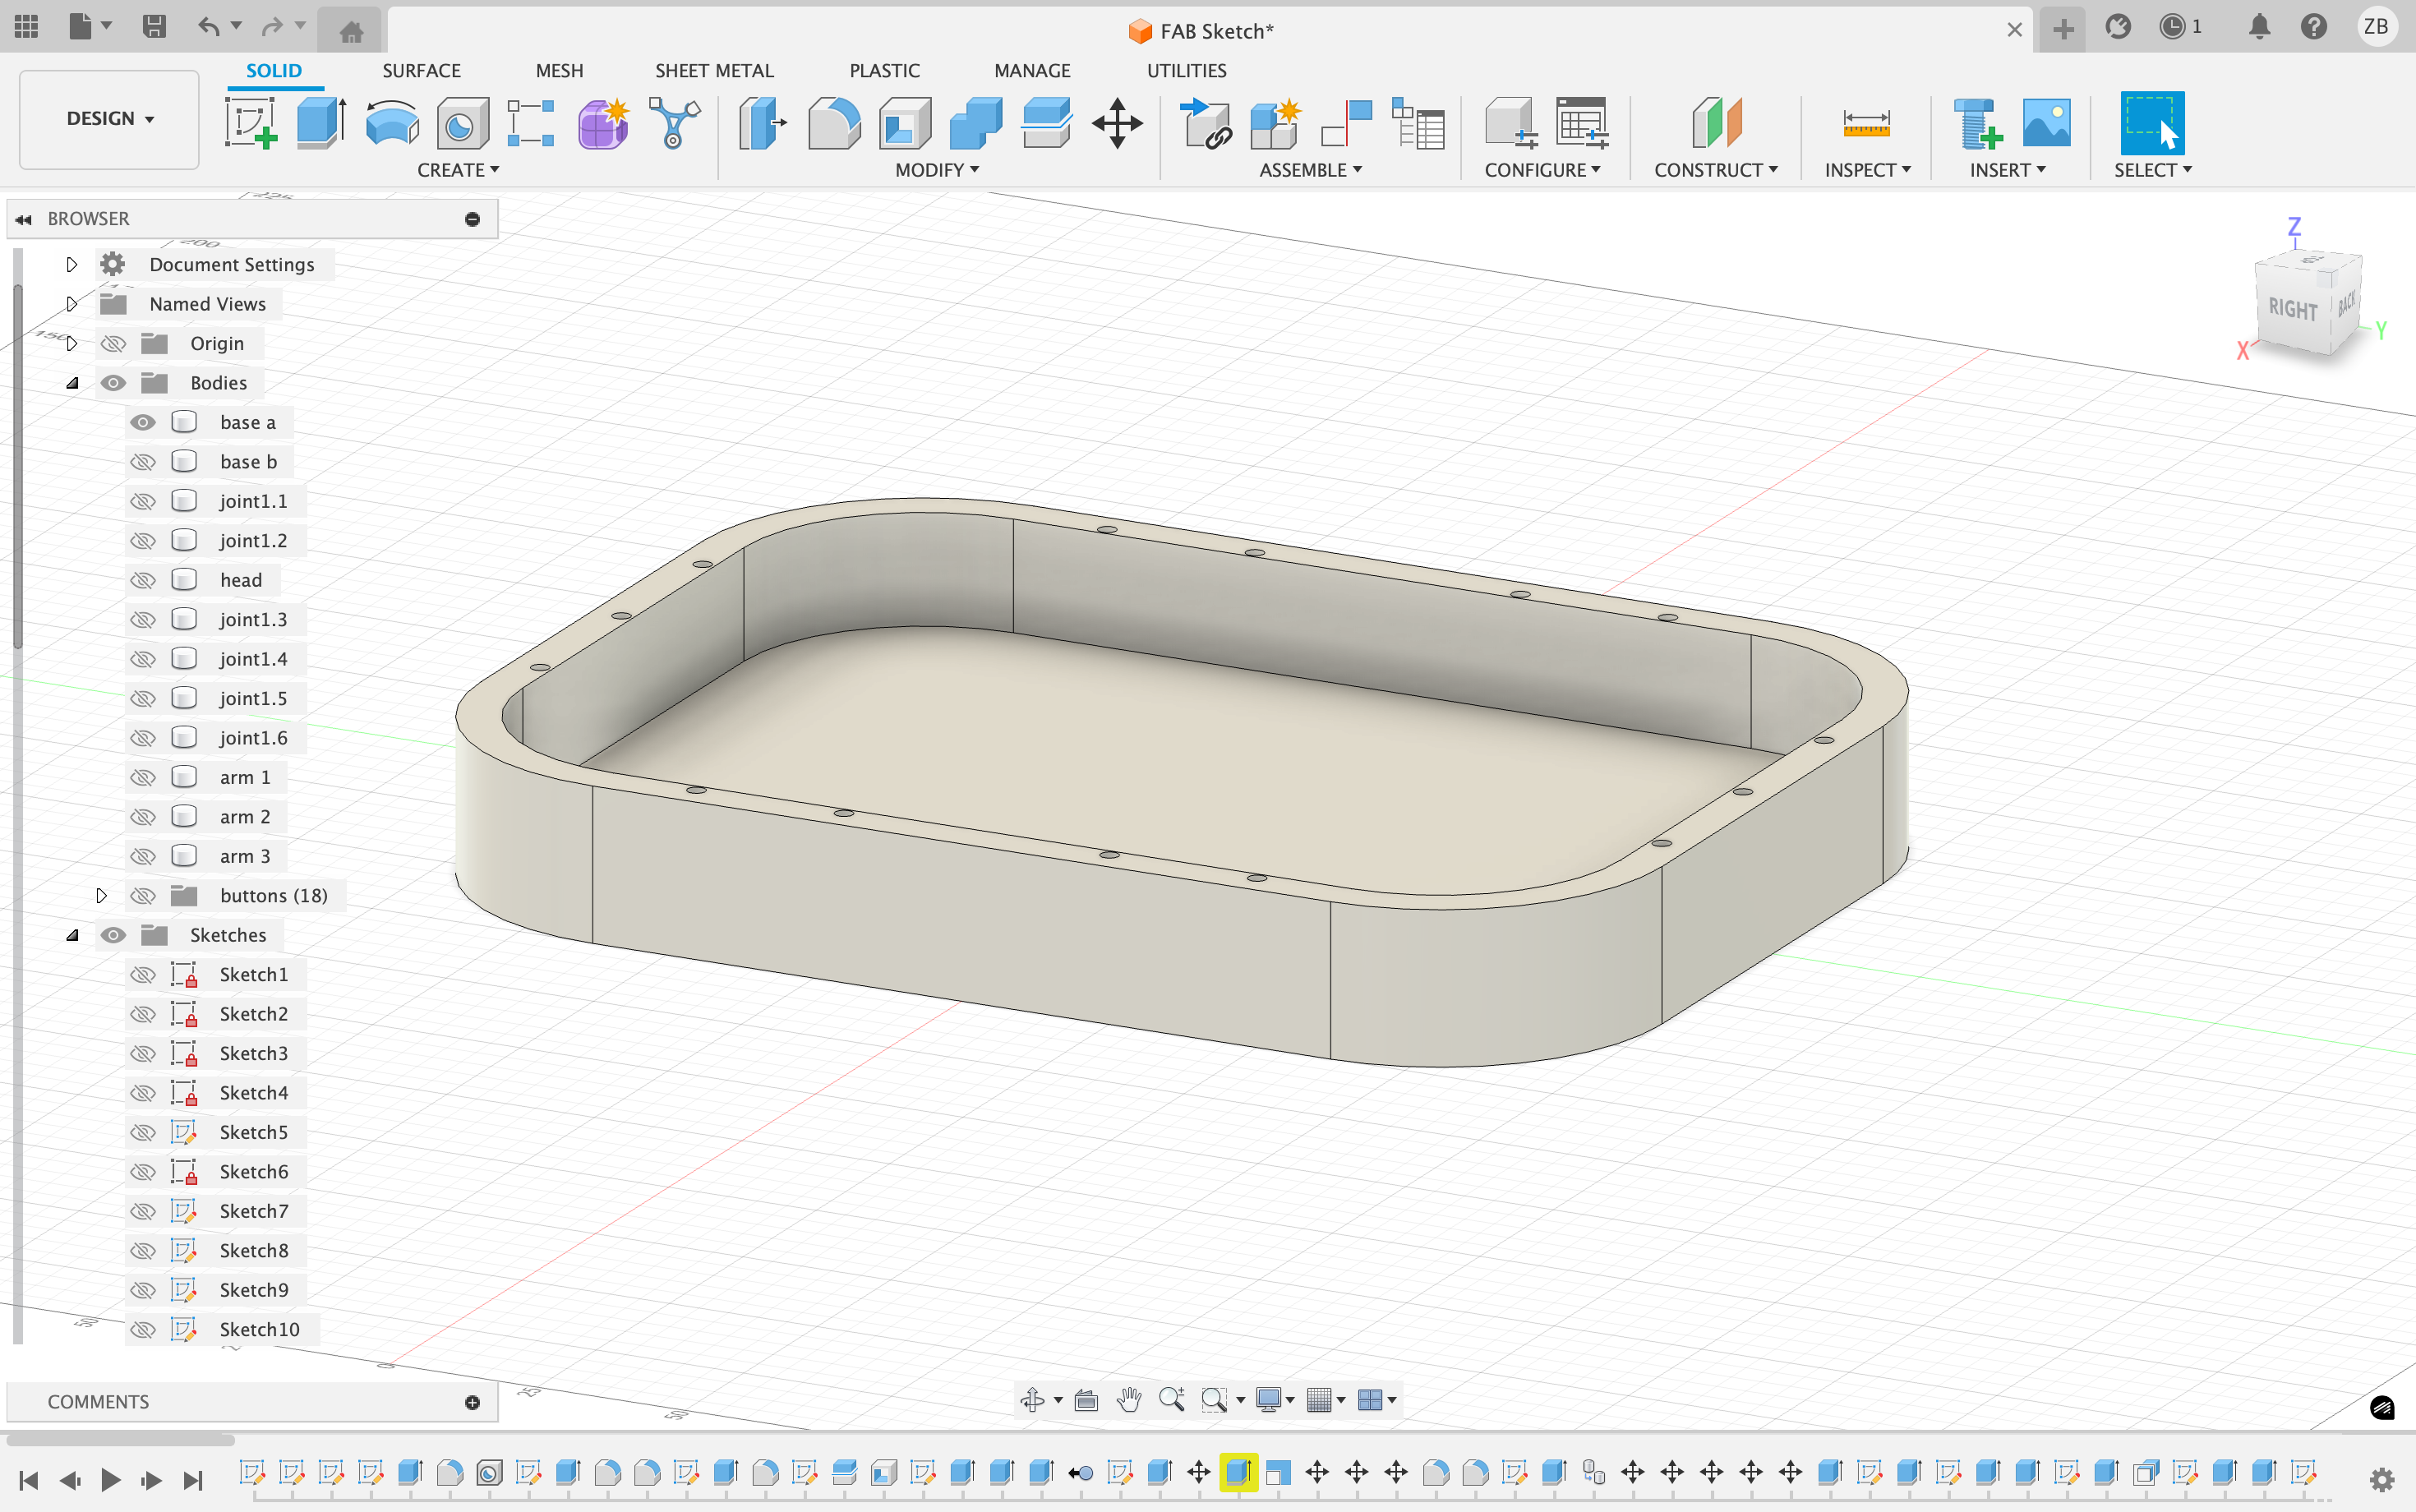
Task: Switch to the SHEET METAL tab
Action: [x=713, y=71]
